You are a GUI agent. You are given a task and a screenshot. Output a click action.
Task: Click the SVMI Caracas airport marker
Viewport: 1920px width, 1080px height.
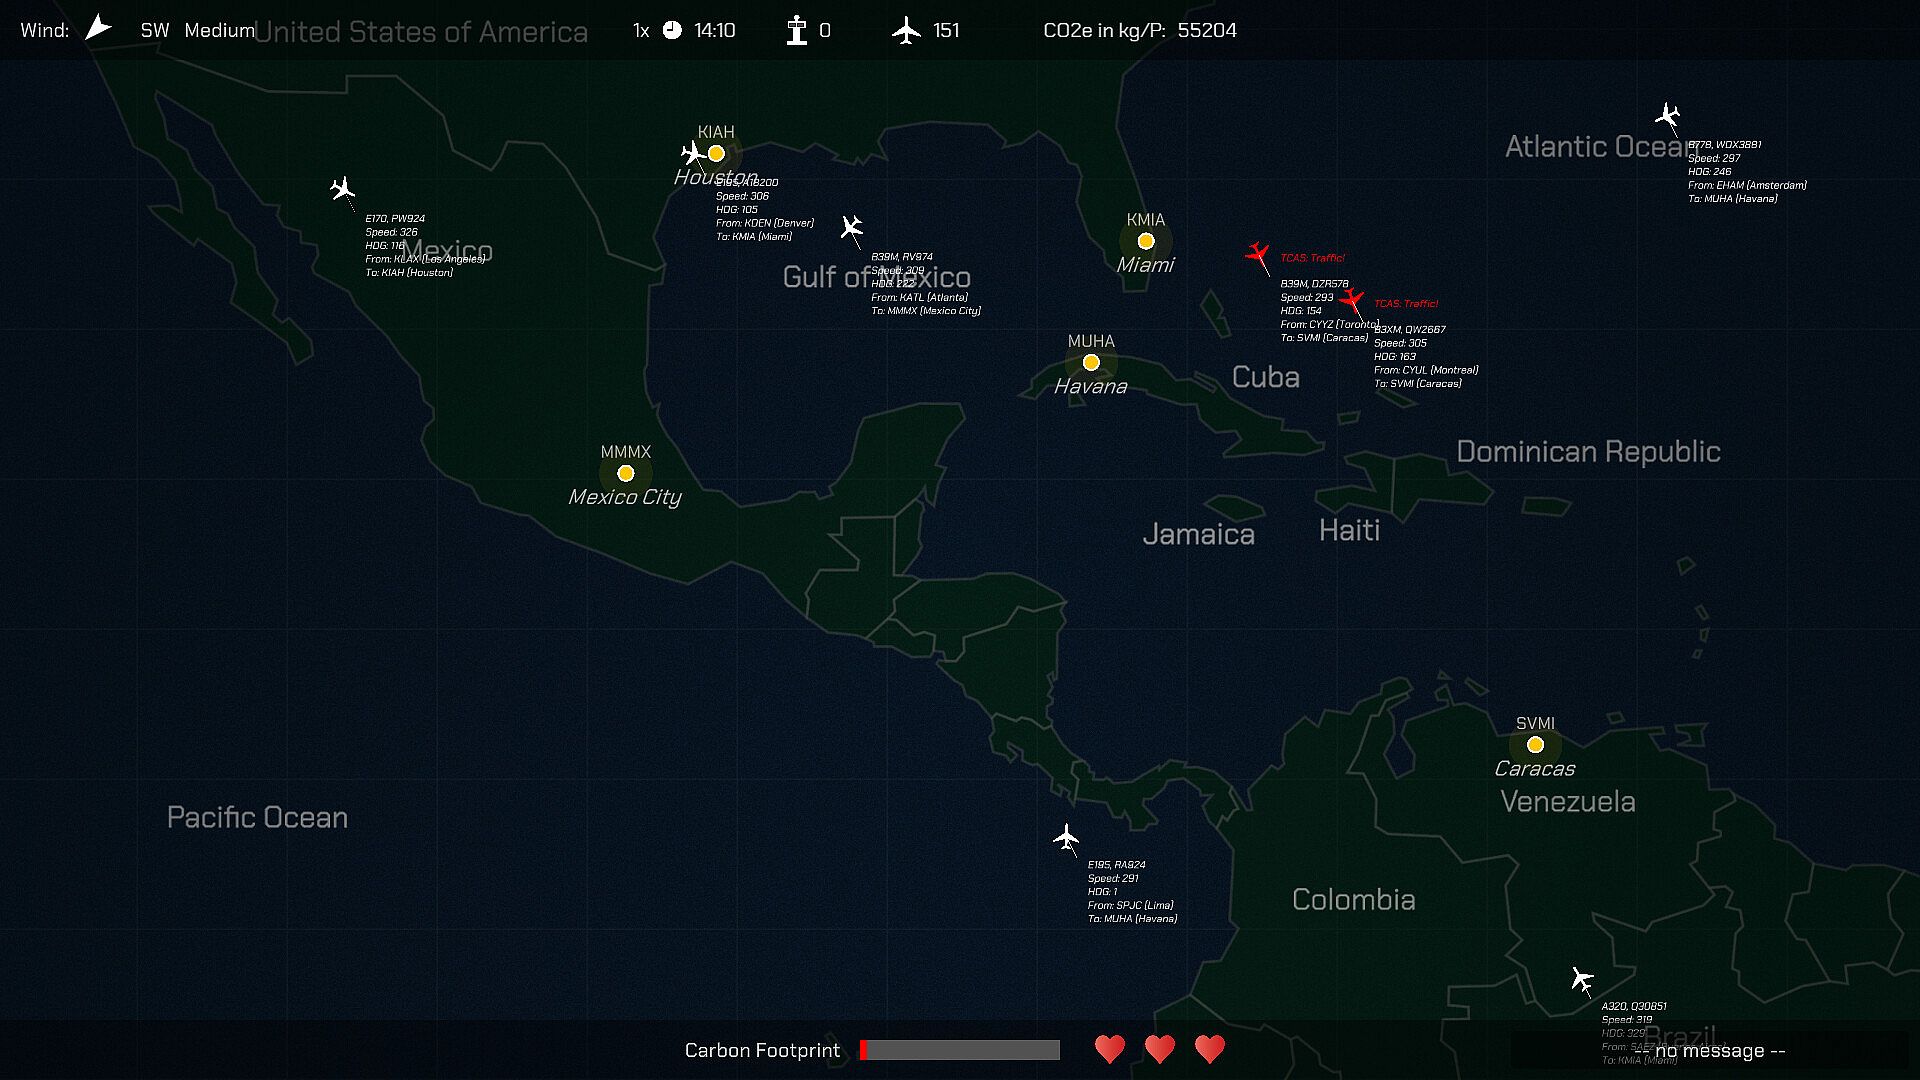click(1535, 744)
